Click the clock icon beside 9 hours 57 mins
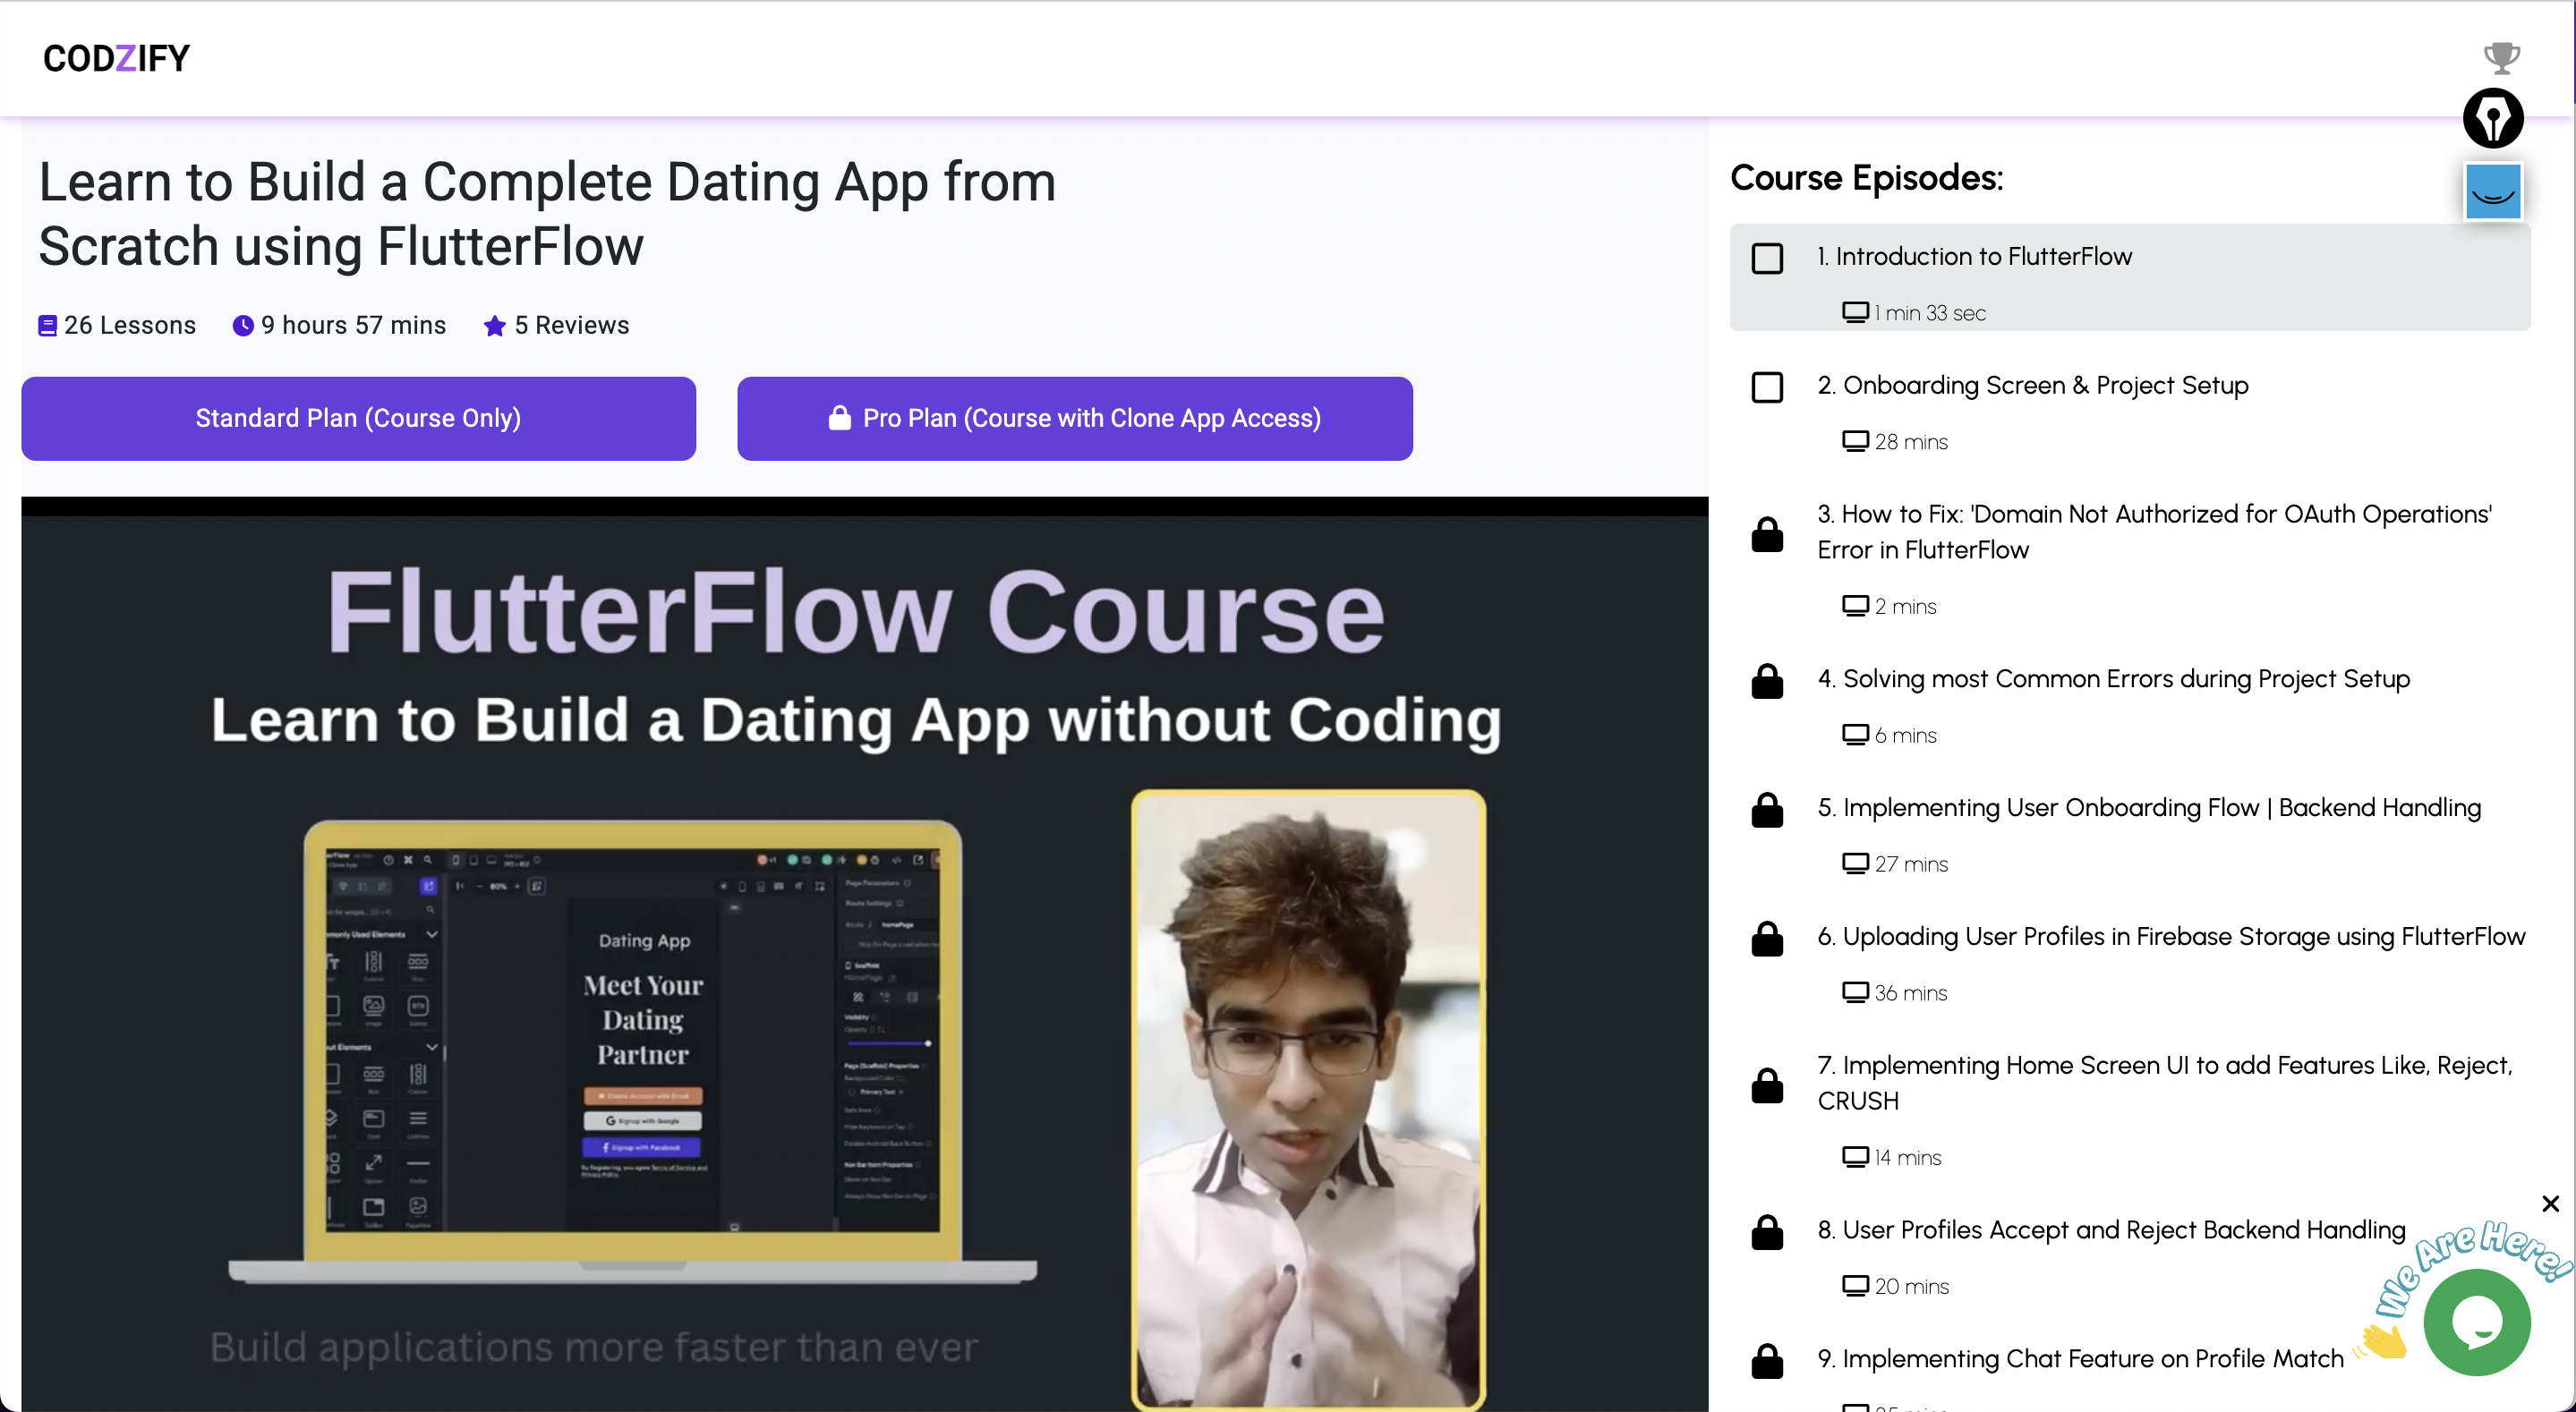This screenshot has width=2576, height=1412. point(243,325)
